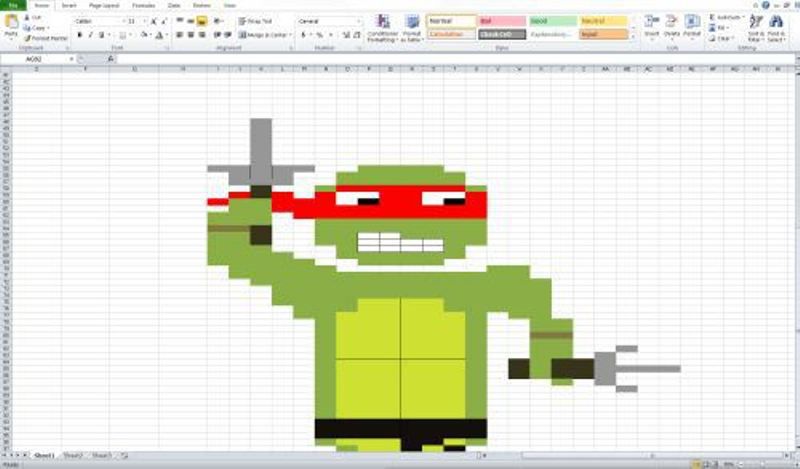
Task: Toggle italic formatting
Action: tap(90, 35)
